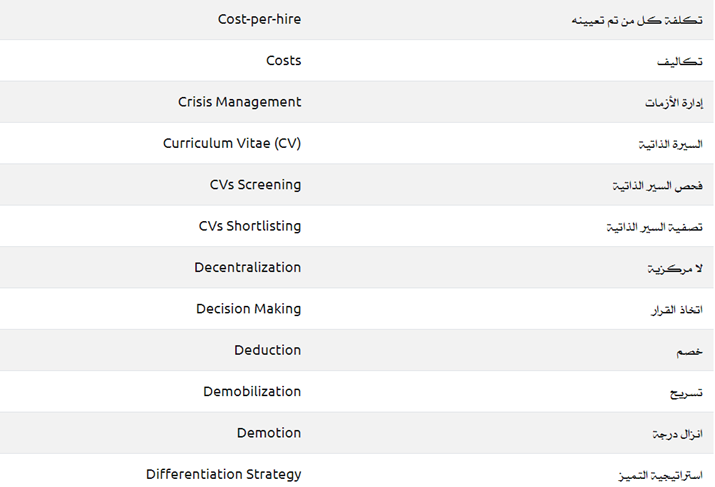Click Arabic term اتخاذ القرار
The width and height of the screenshot is (715, 487).
[676, 310]
